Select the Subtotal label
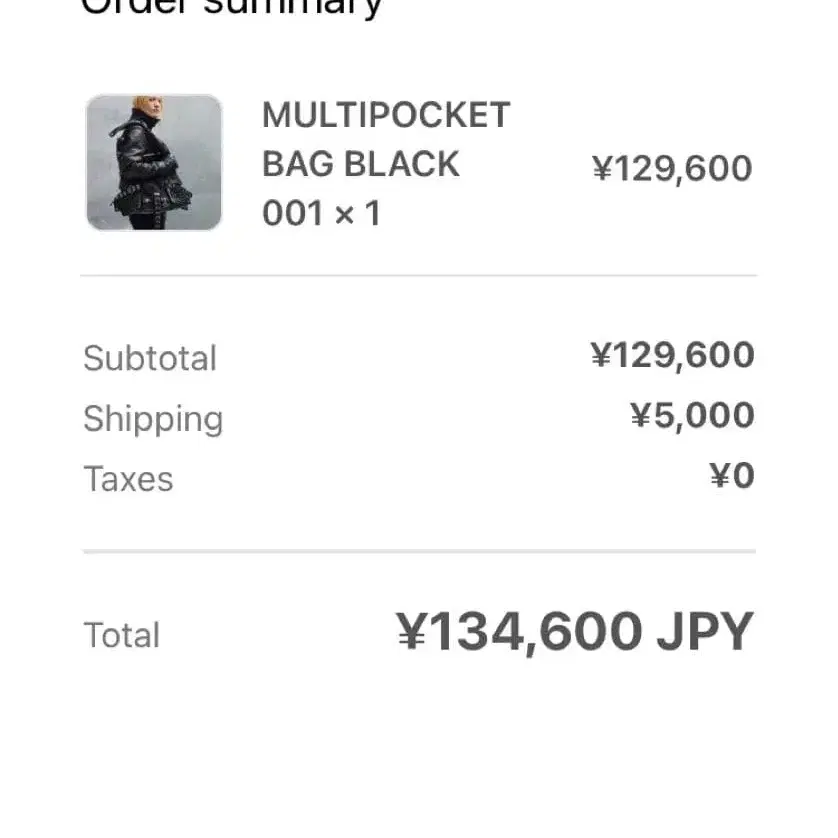Viewport: 838px width, 838px height. pos(150,358)
